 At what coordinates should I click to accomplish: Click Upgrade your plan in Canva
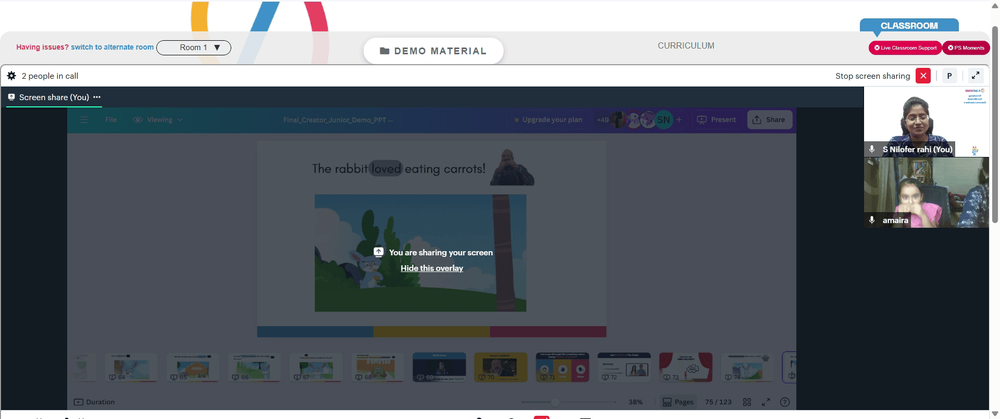coord(548,120)
